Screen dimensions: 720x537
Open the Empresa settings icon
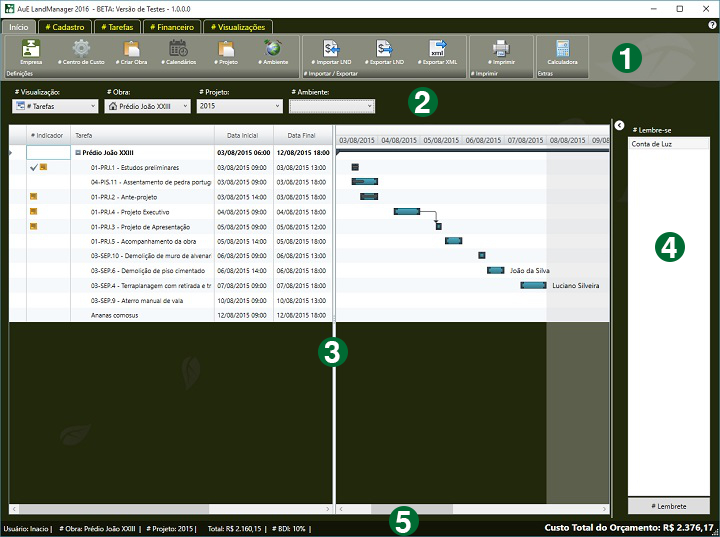[x=31, y=49]
